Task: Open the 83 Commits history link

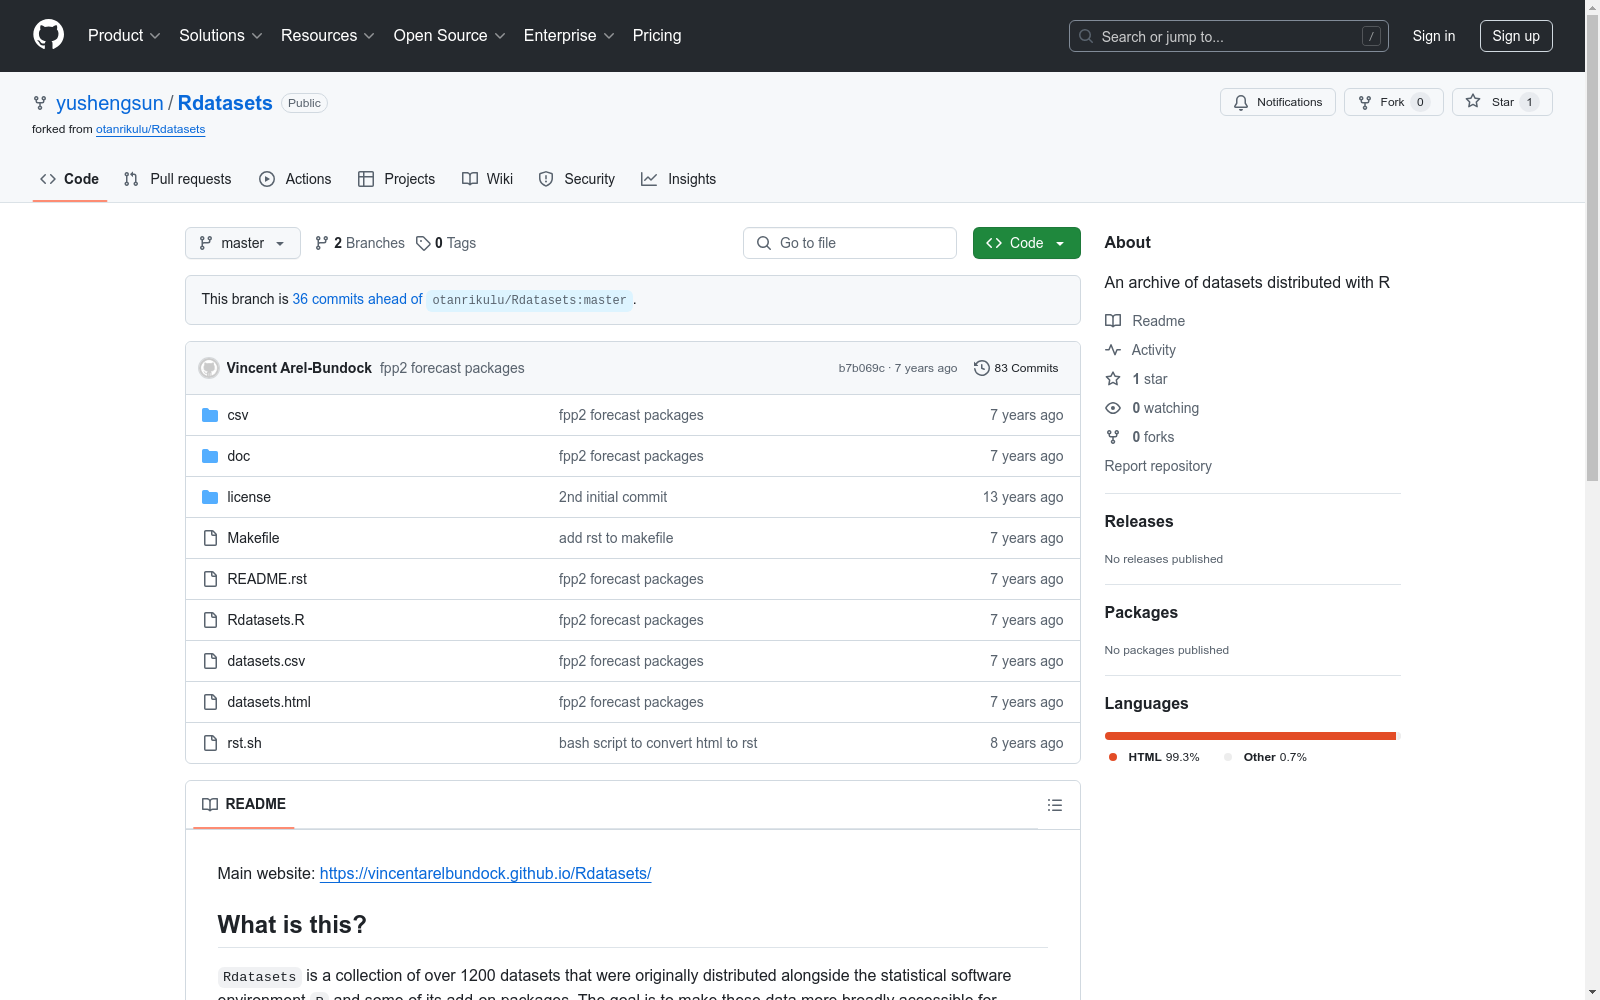Action: 1016,368
